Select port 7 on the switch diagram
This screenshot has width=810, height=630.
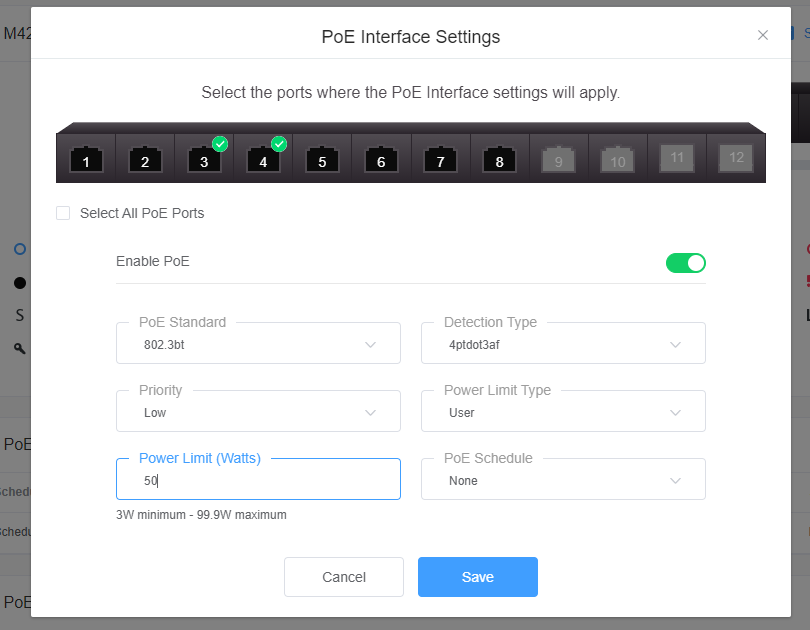pos(440,160)
